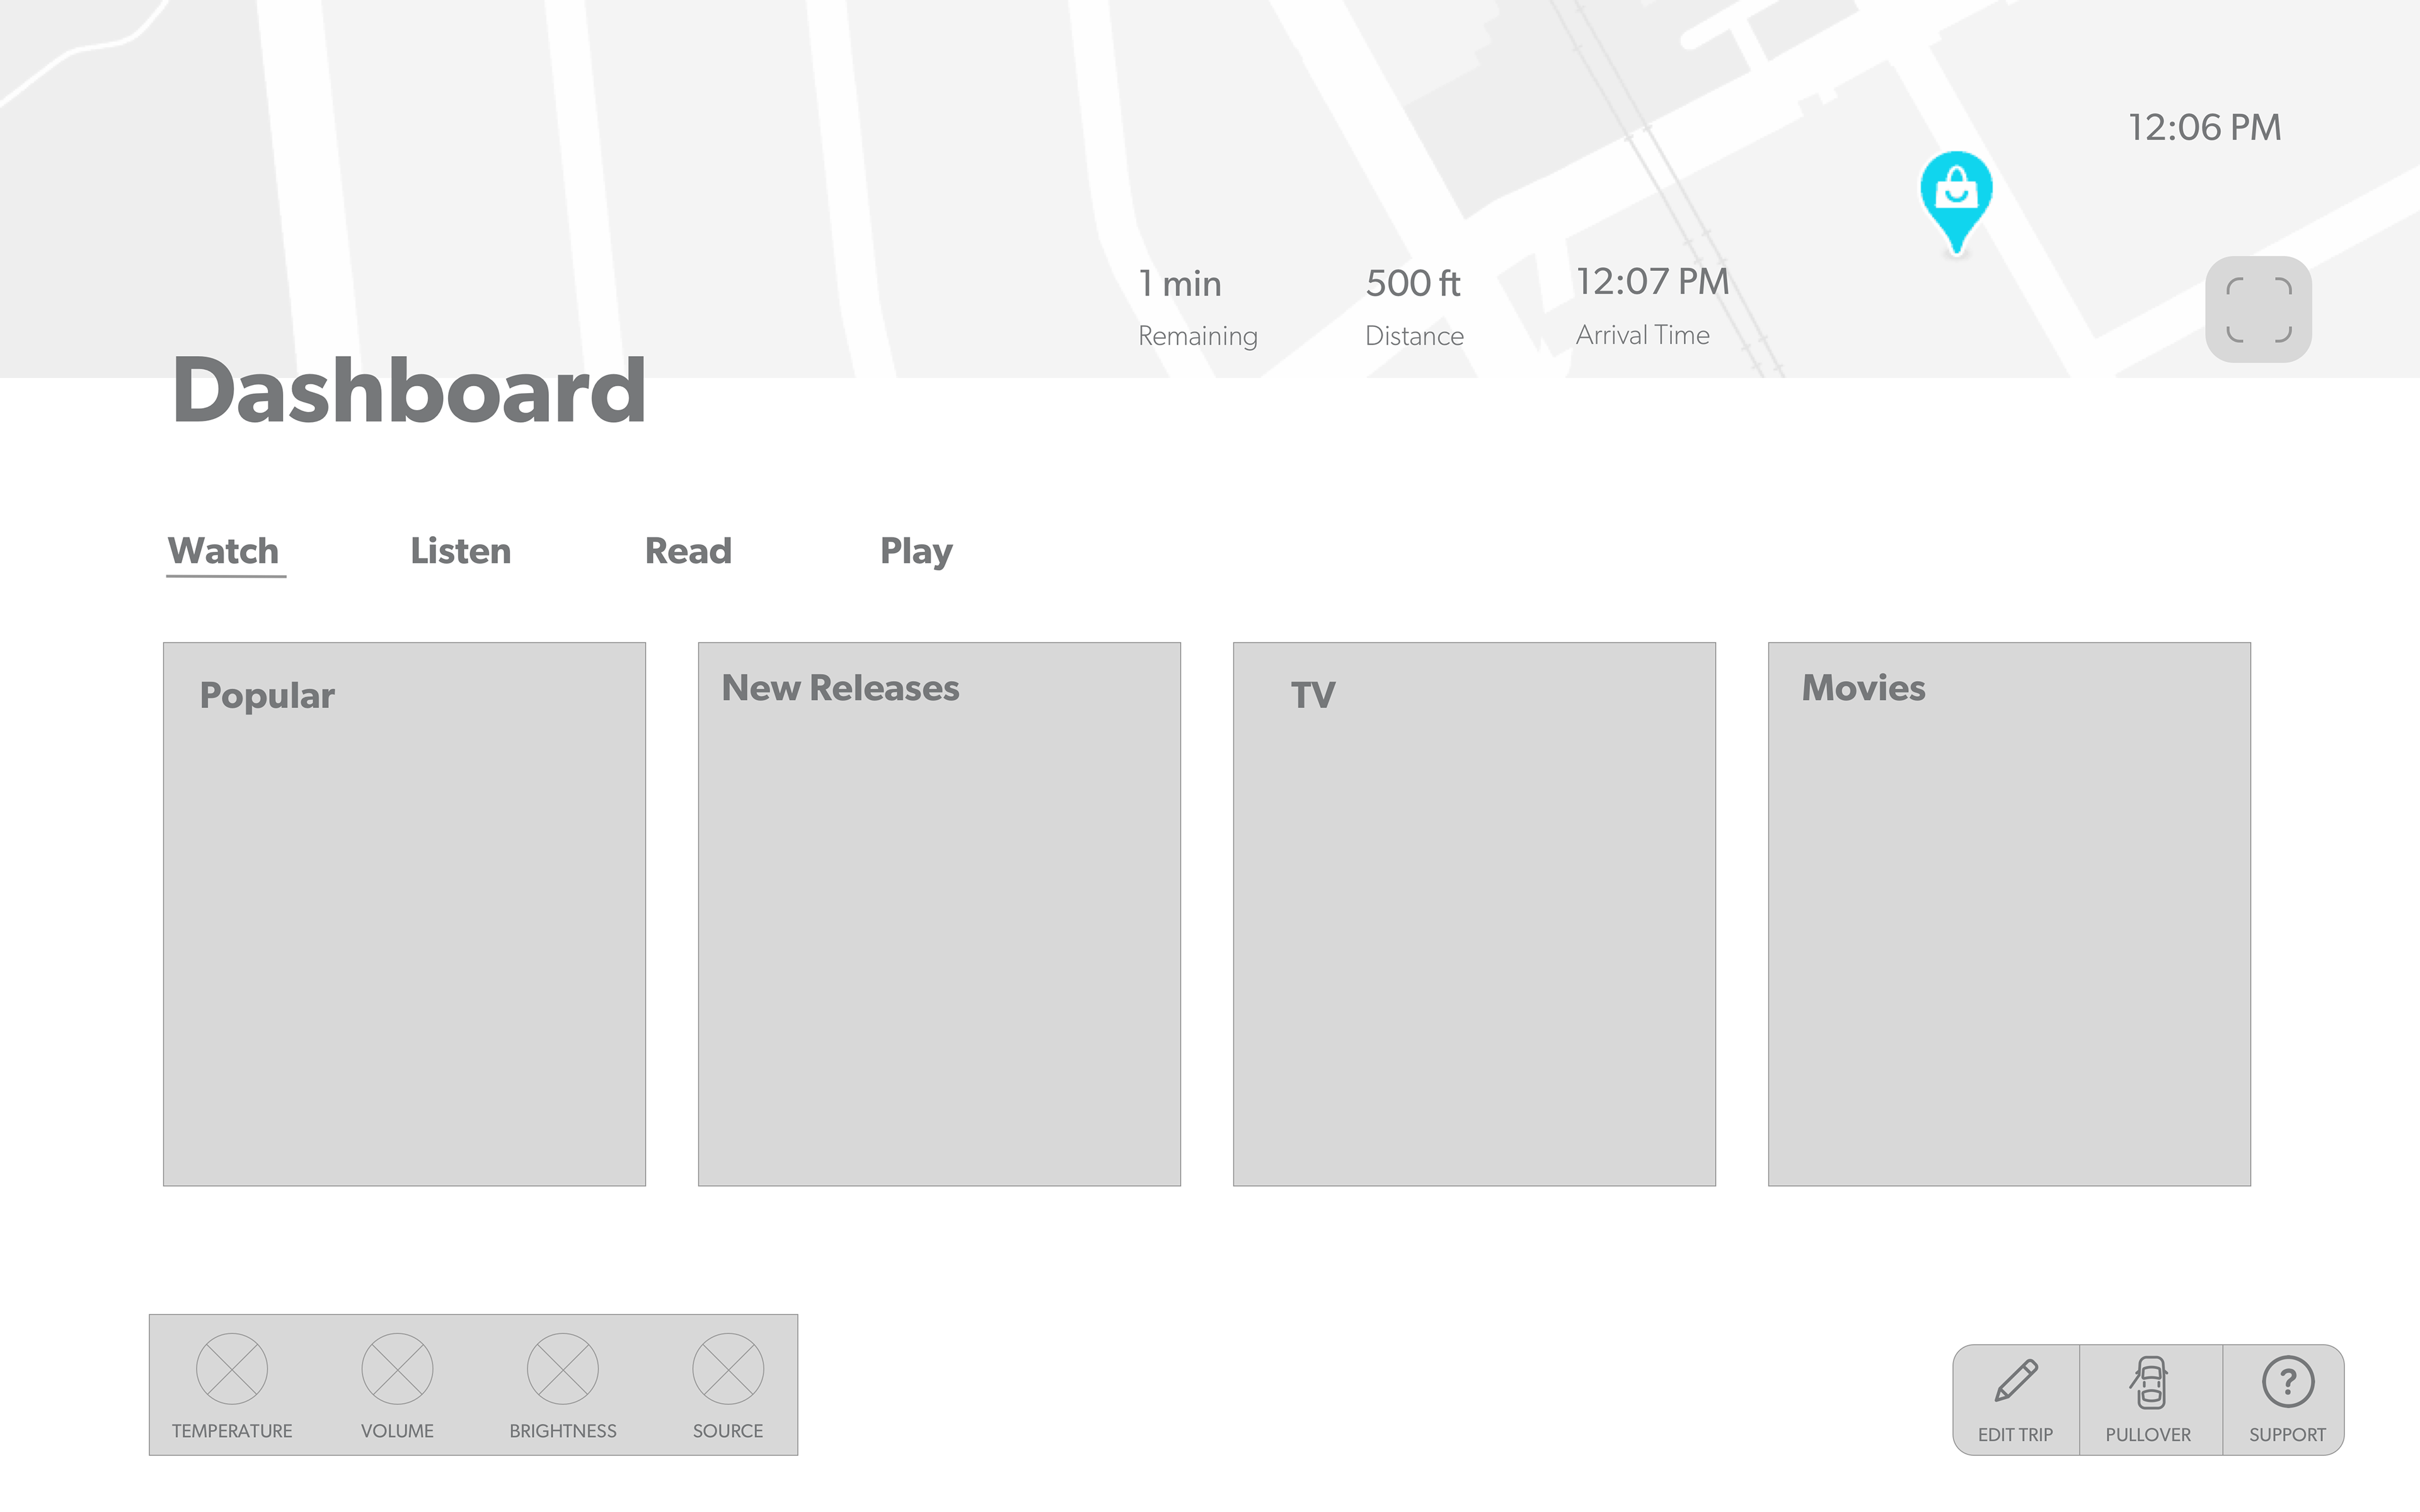The image size is (2420, 1512).
Task: Switch to the Read tab
Action: 688,551
